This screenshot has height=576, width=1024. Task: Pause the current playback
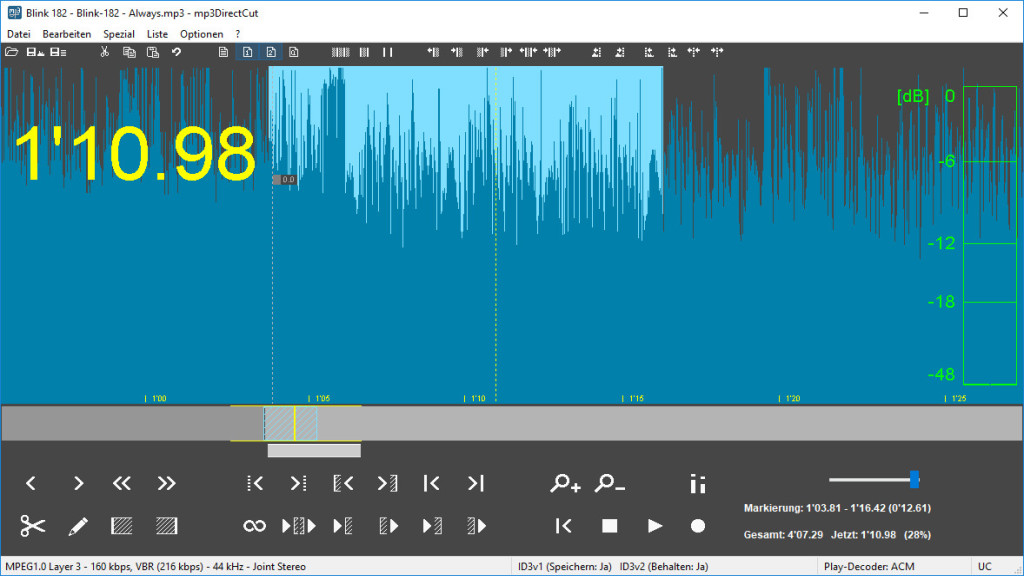click(388, 52)
